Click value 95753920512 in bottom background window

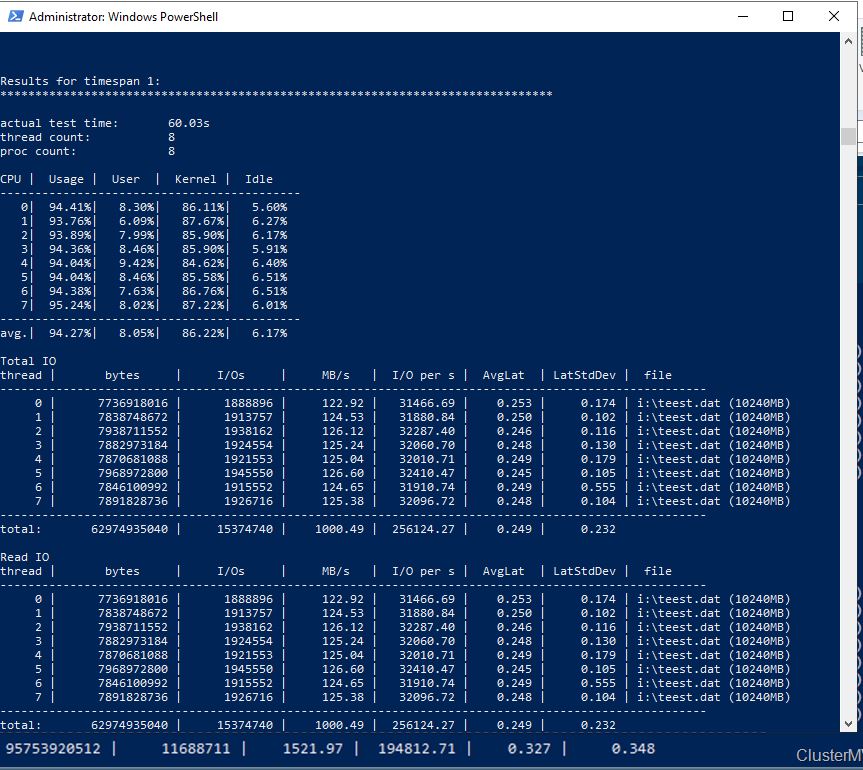53,749
